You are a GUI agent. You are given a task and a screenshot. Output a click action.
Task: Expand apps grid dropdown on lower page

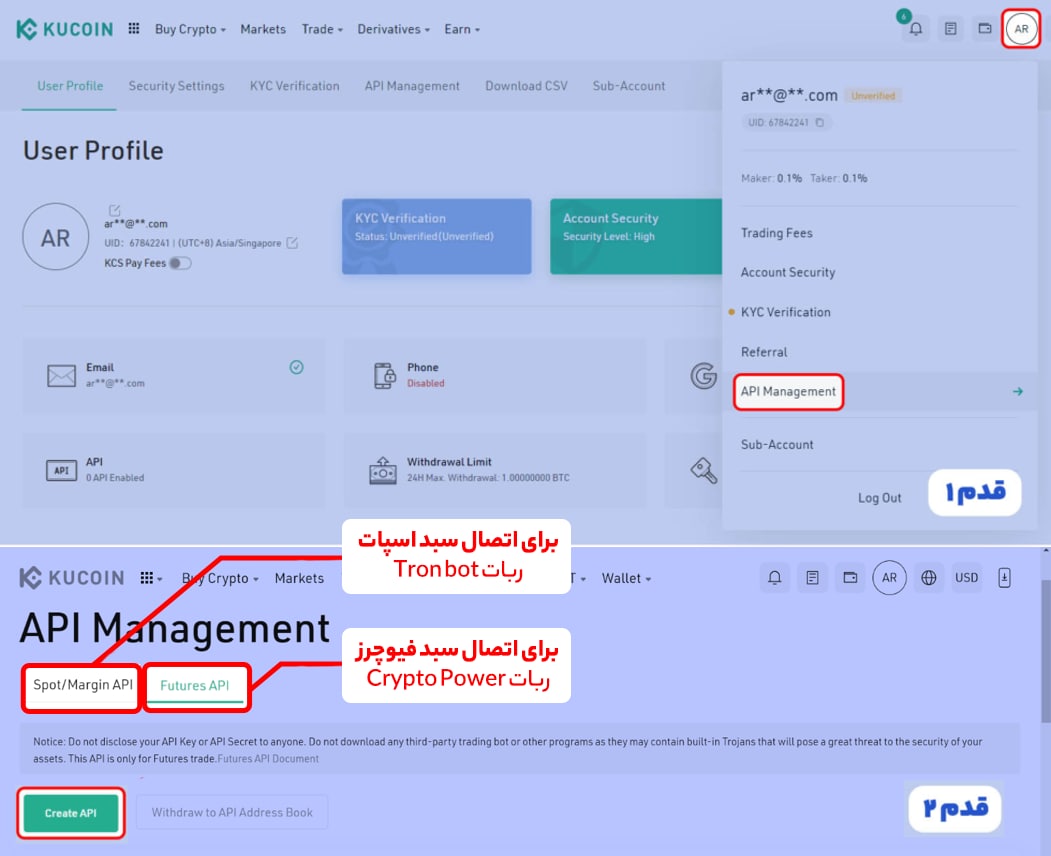151,578
